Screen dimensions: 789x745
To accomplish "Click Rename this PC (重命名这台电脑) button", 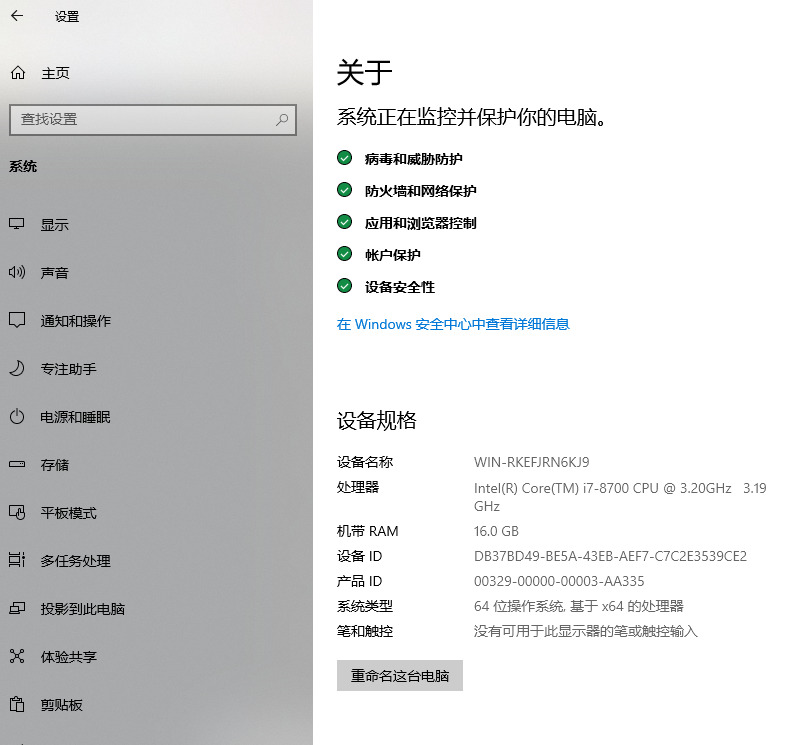I will pyautogui.click(x=399, y=675).
